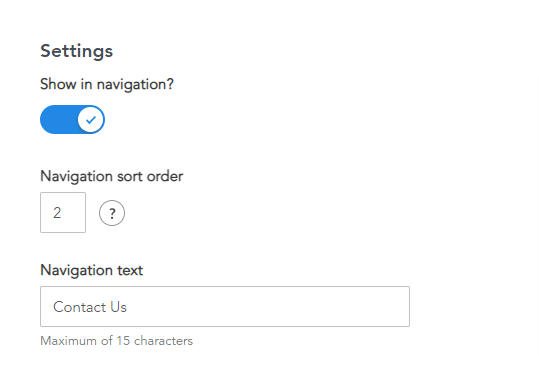Click the Settings heading
Viewport: 539px width, 375px height.
point(76,52)
